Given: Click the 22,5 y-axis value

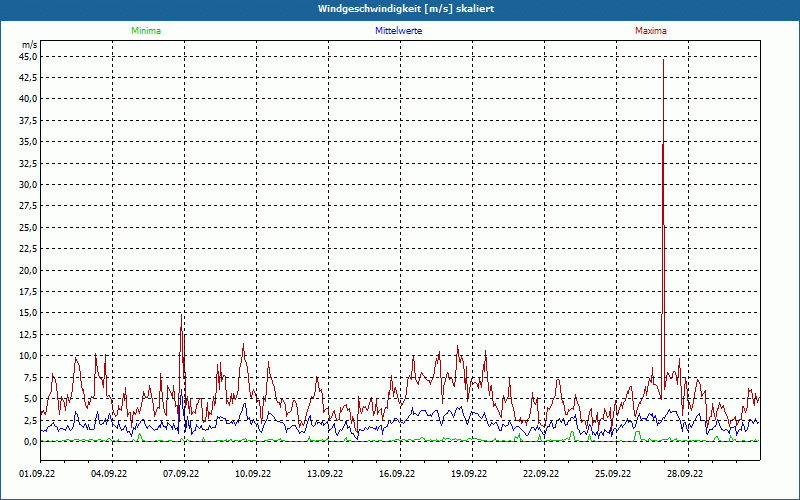Looking at the screenshot, I should point(29,249).
